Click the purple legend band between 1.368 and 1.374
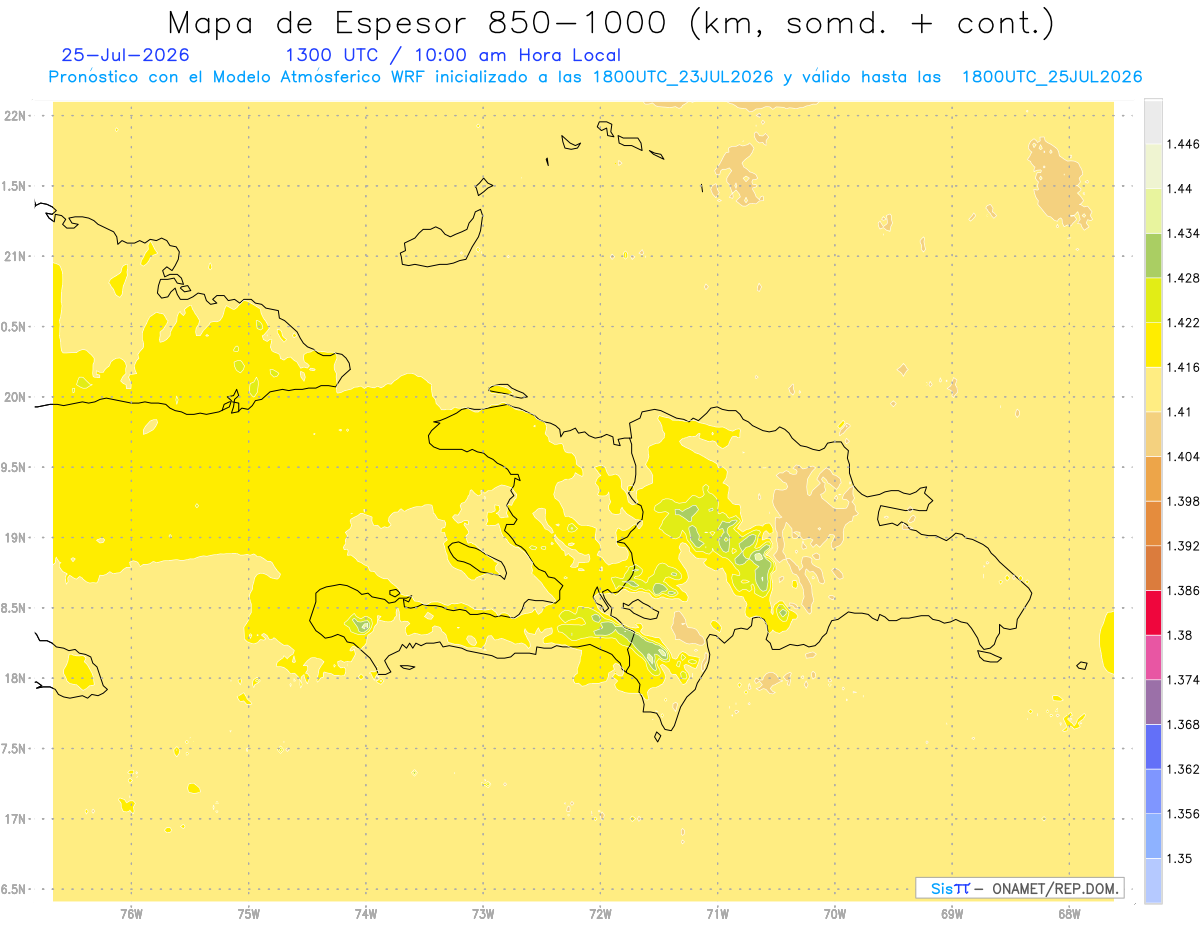The height and width of the screenshot is (927, 1200). click(x=1152, y=702)
